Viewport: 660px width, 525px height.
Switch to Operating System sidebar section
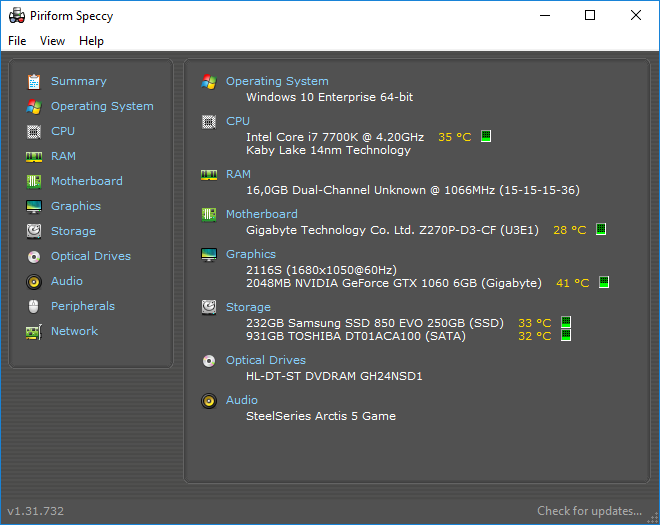102,106
